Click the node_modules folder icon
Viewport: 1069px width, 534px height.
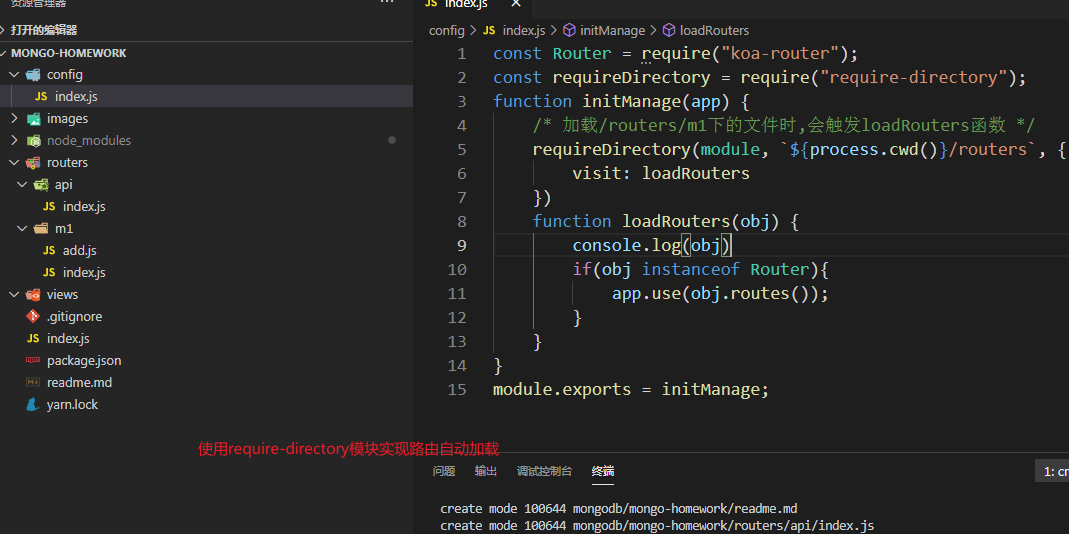pyautogui.click(x=33, y=140)
